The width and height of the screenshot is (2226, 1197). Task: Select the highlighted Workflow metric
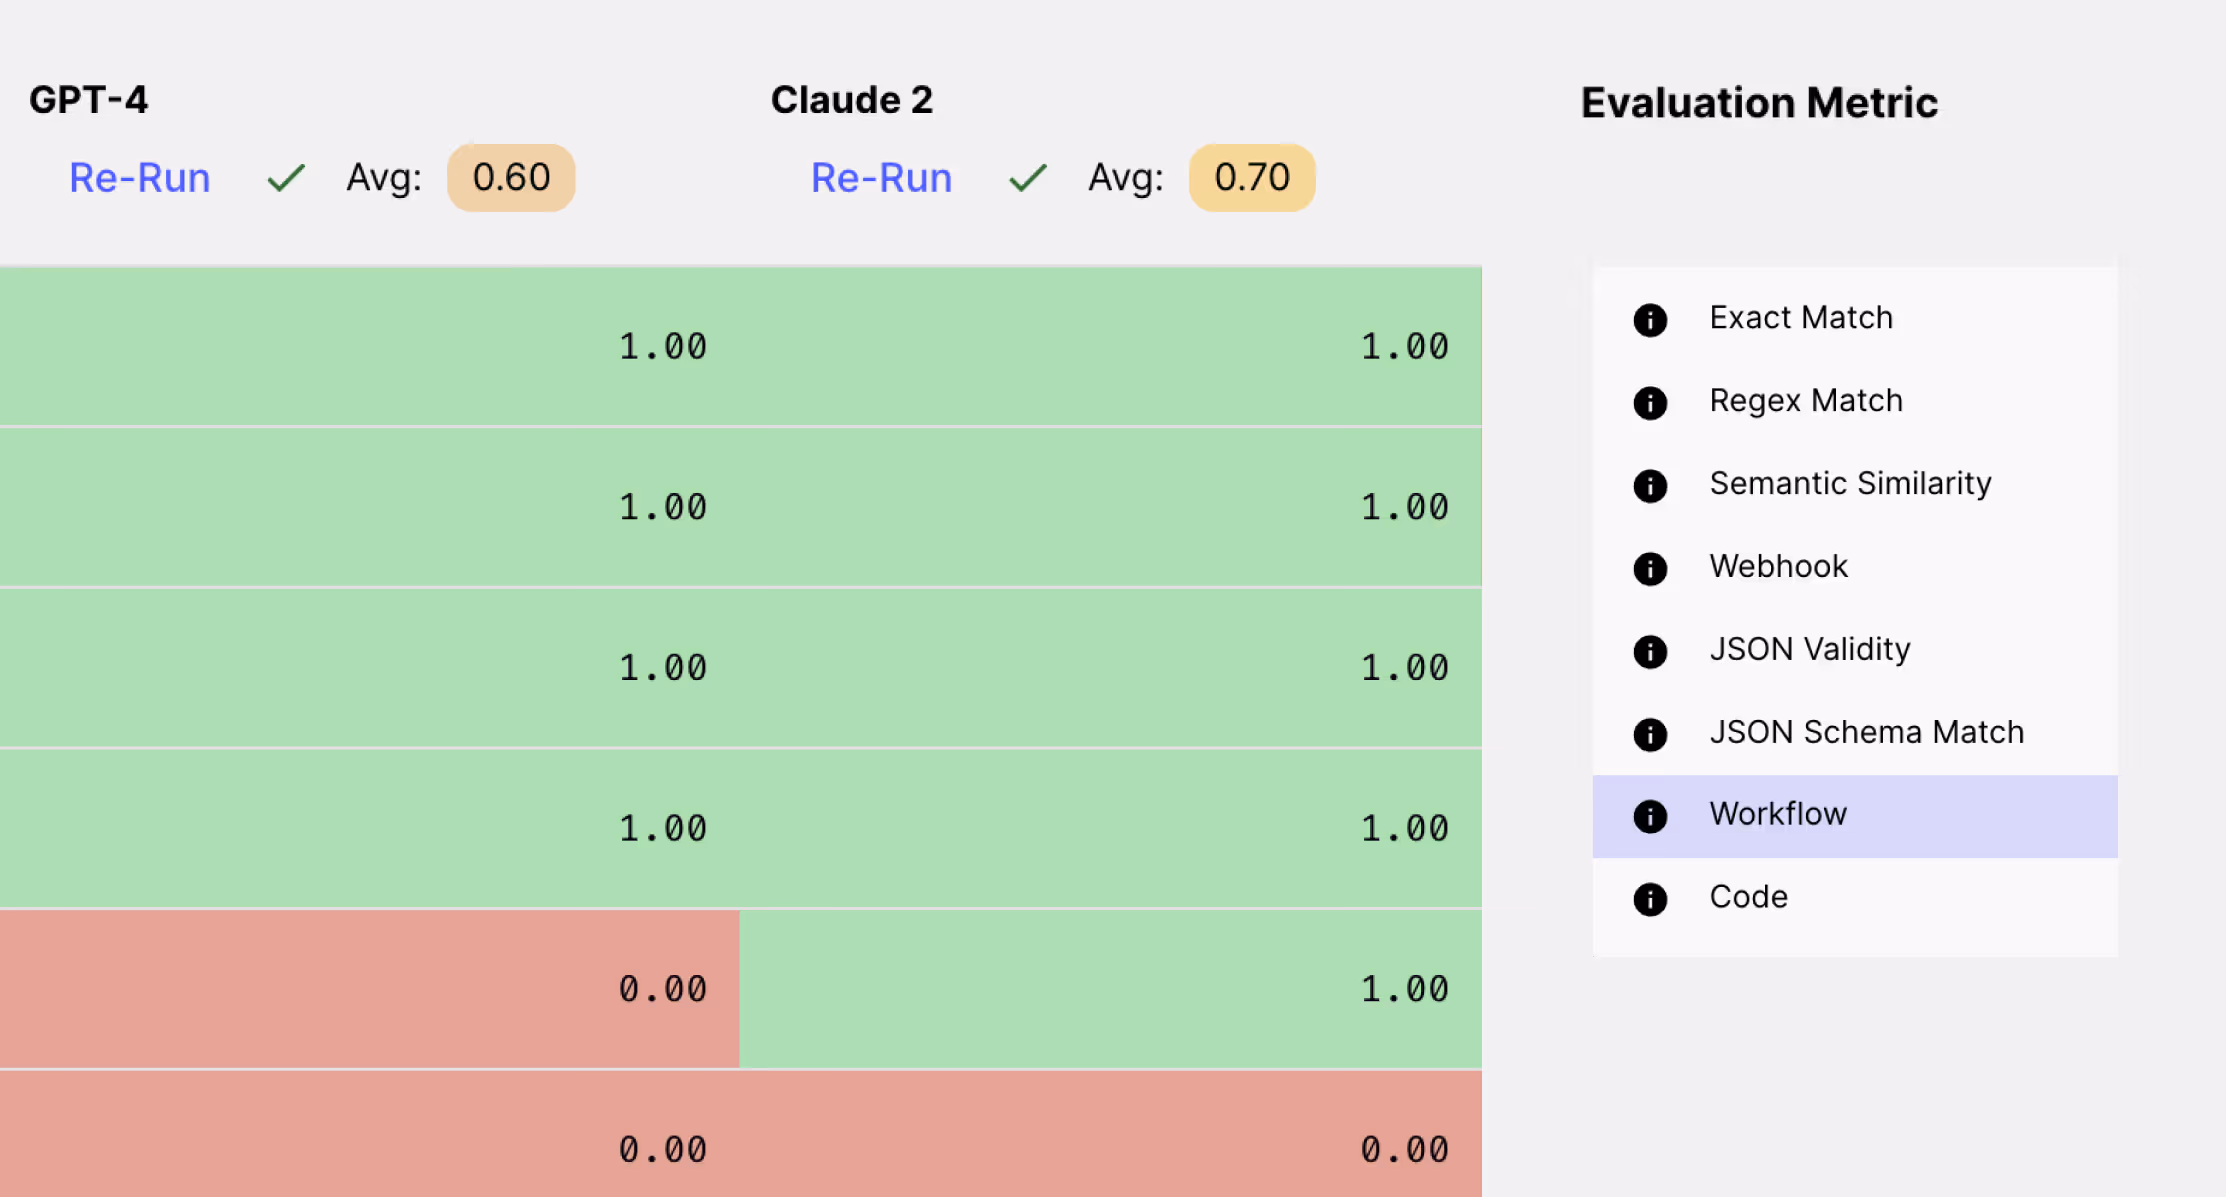pos(1855,816)
